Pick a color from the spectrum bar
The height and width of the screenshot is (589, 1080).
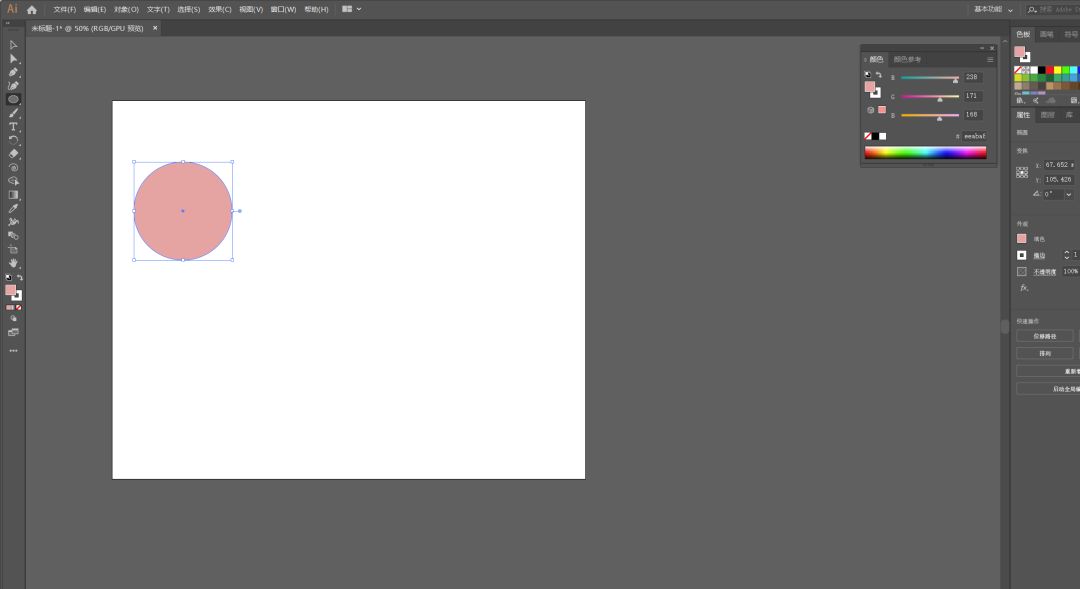pyautogui.click(x=925, y=153)
